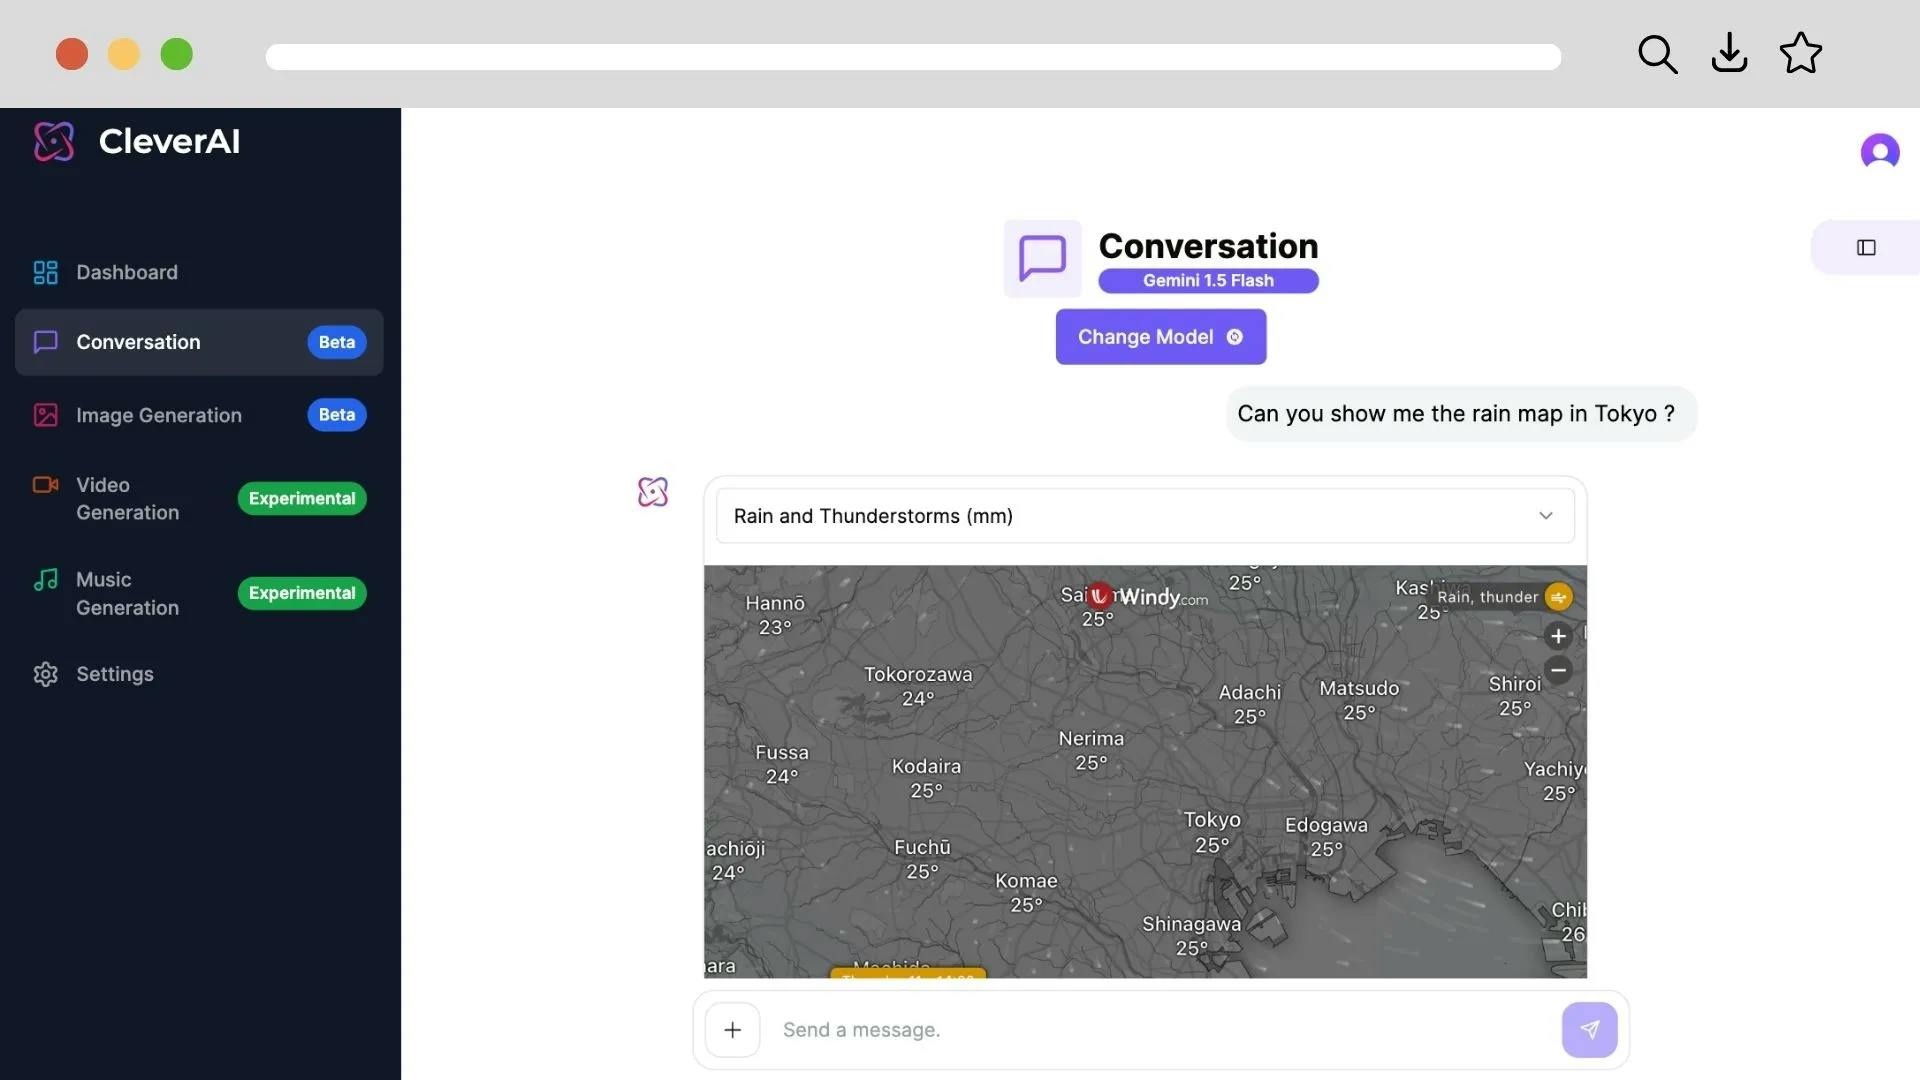The width and height of the screenshot is (1920, 1080).
Task: Toggle the side panel layout button
Action: [1866, 247]
